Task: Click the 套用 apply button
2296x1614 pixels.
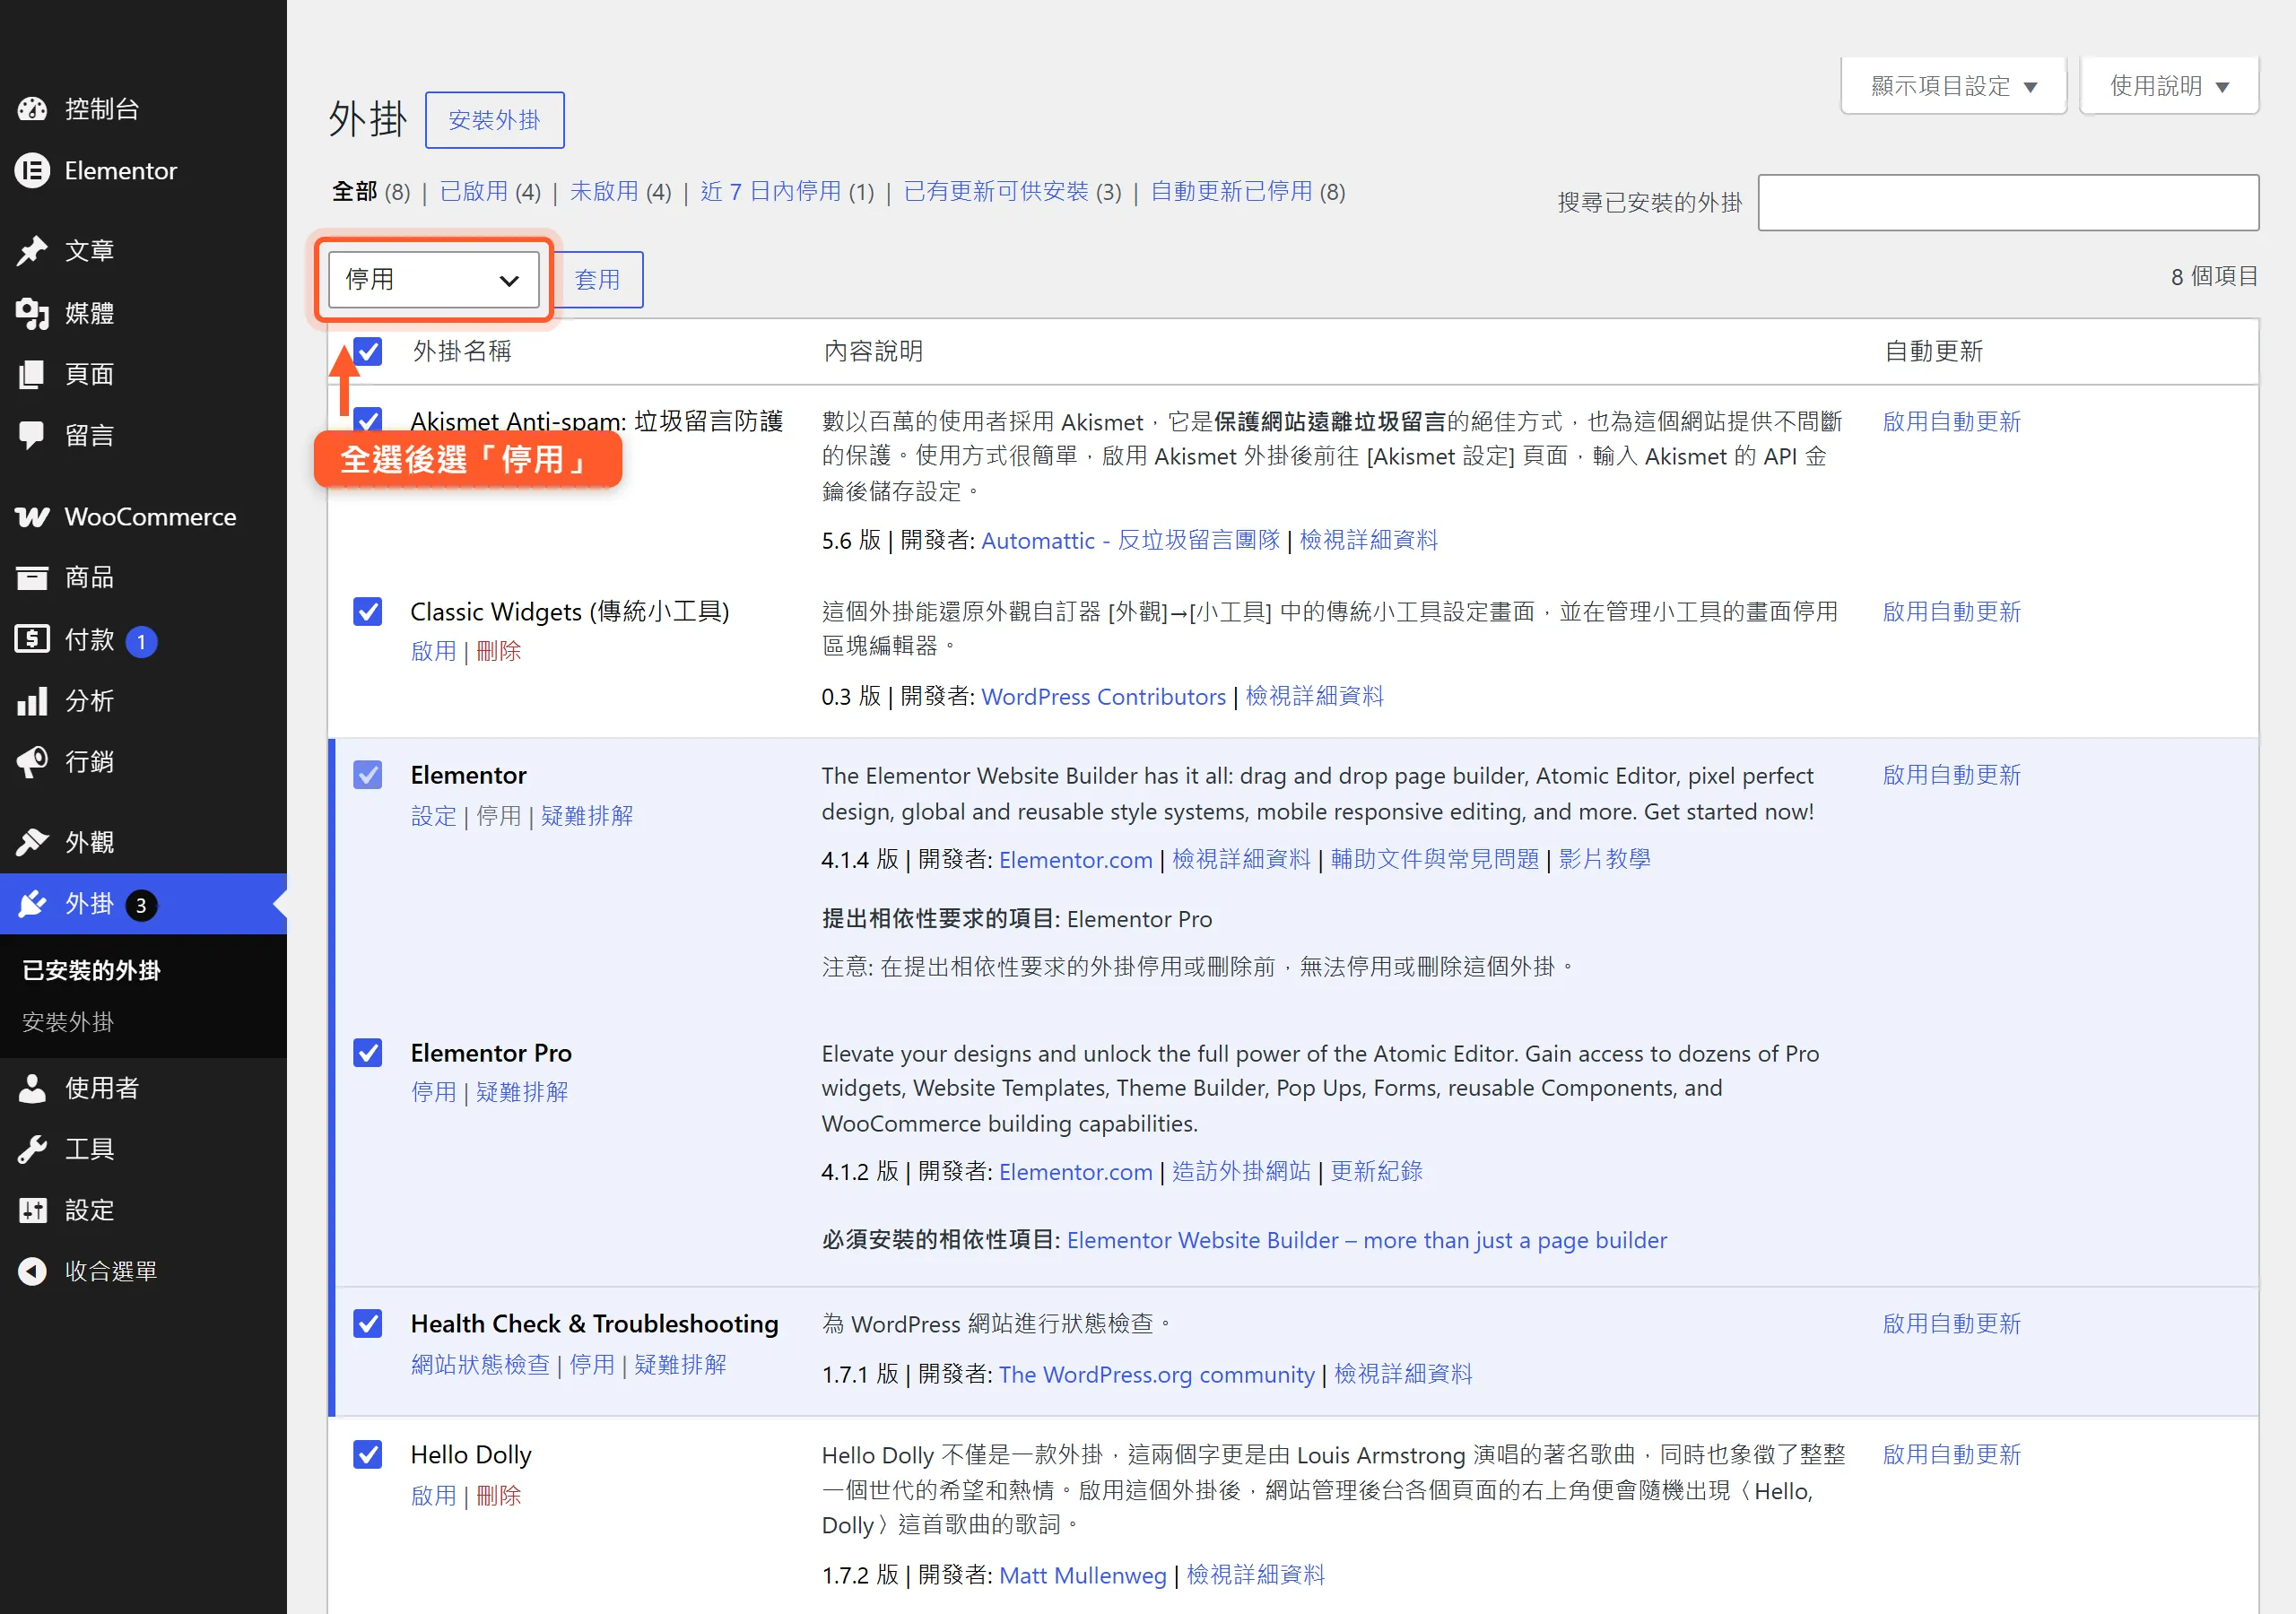Action: (x=598, y=280)
